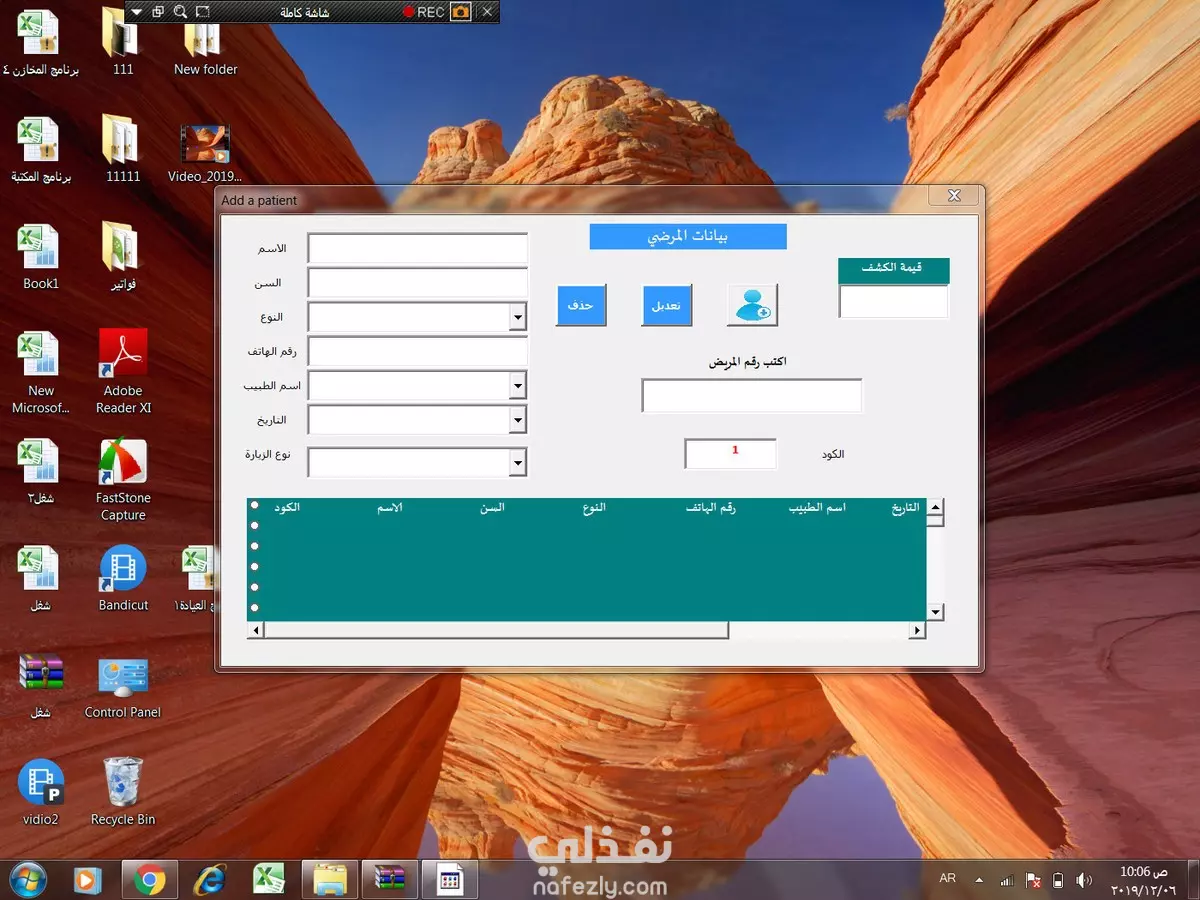The image size is (1200, 900).
Task: Select the Video_2019 video file icon
Action: click(205, 151)
